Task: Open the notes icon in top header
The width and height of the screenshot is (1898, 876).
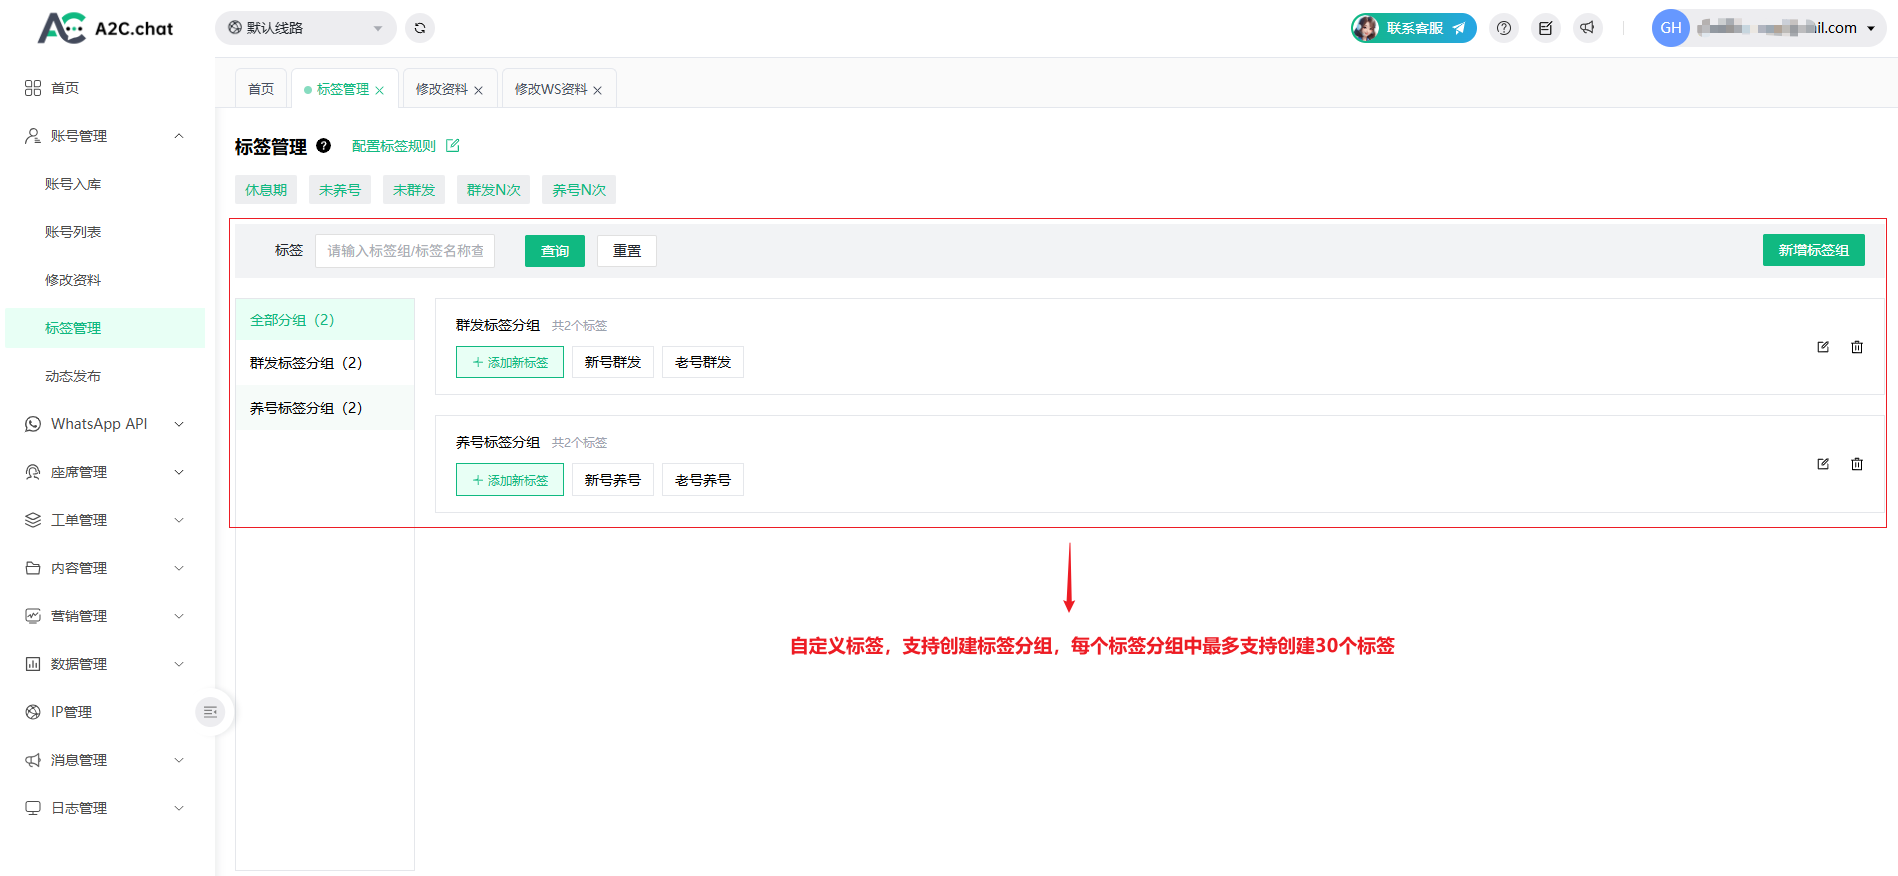Action: [1545, 28]
